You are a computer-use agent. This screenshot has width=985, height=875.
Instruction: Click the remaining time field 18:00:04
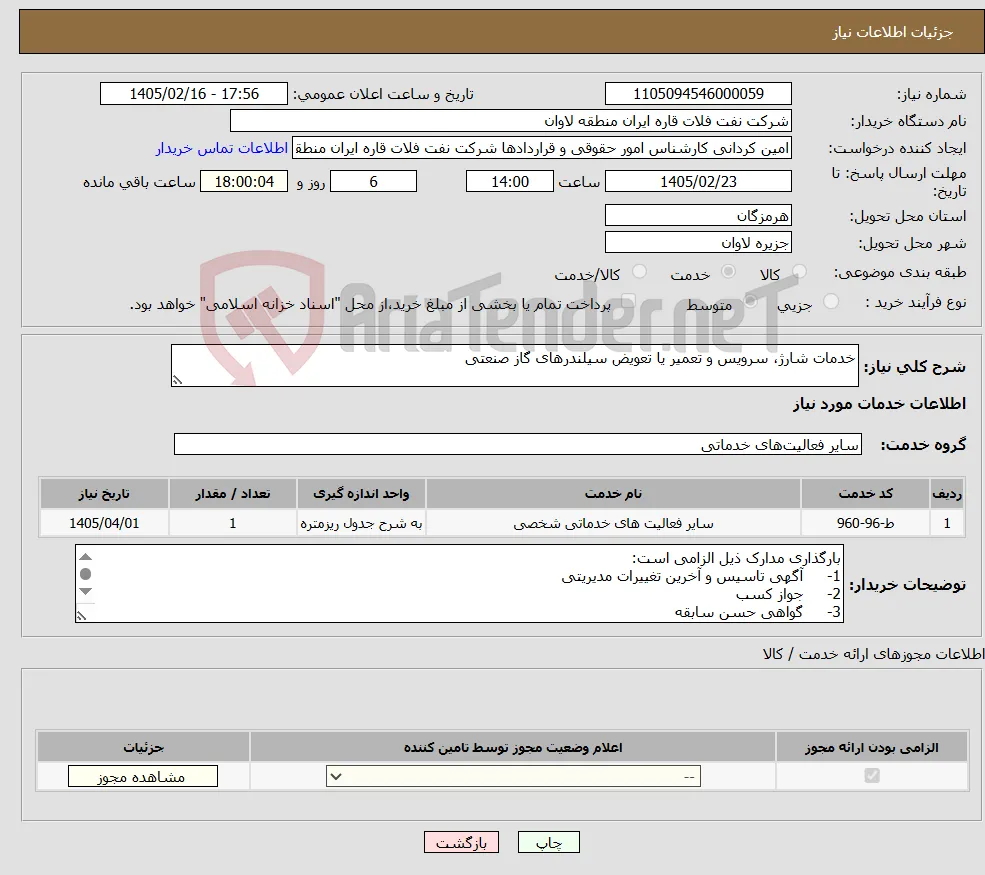tap(244, 182)
